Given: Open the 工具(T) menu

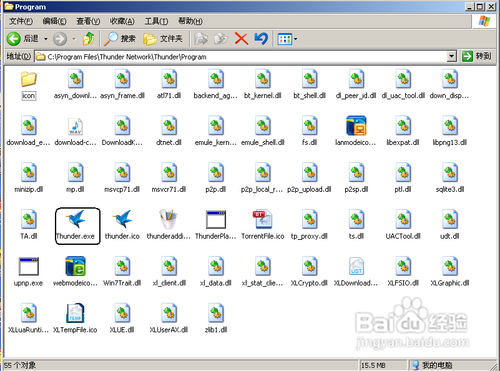Looking at the screenshot, I should [x=156, y=21].
